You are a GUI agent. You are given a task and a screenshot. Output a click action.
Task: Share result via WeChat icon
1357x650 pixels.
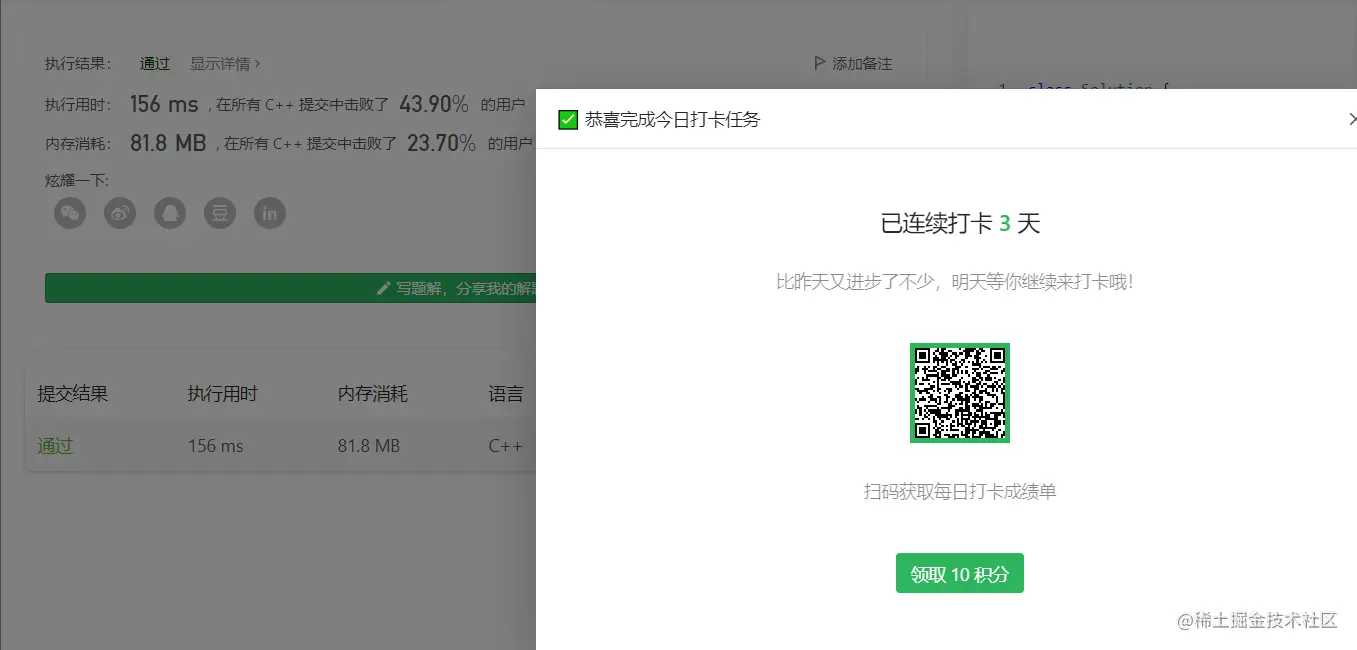point(70,213)
